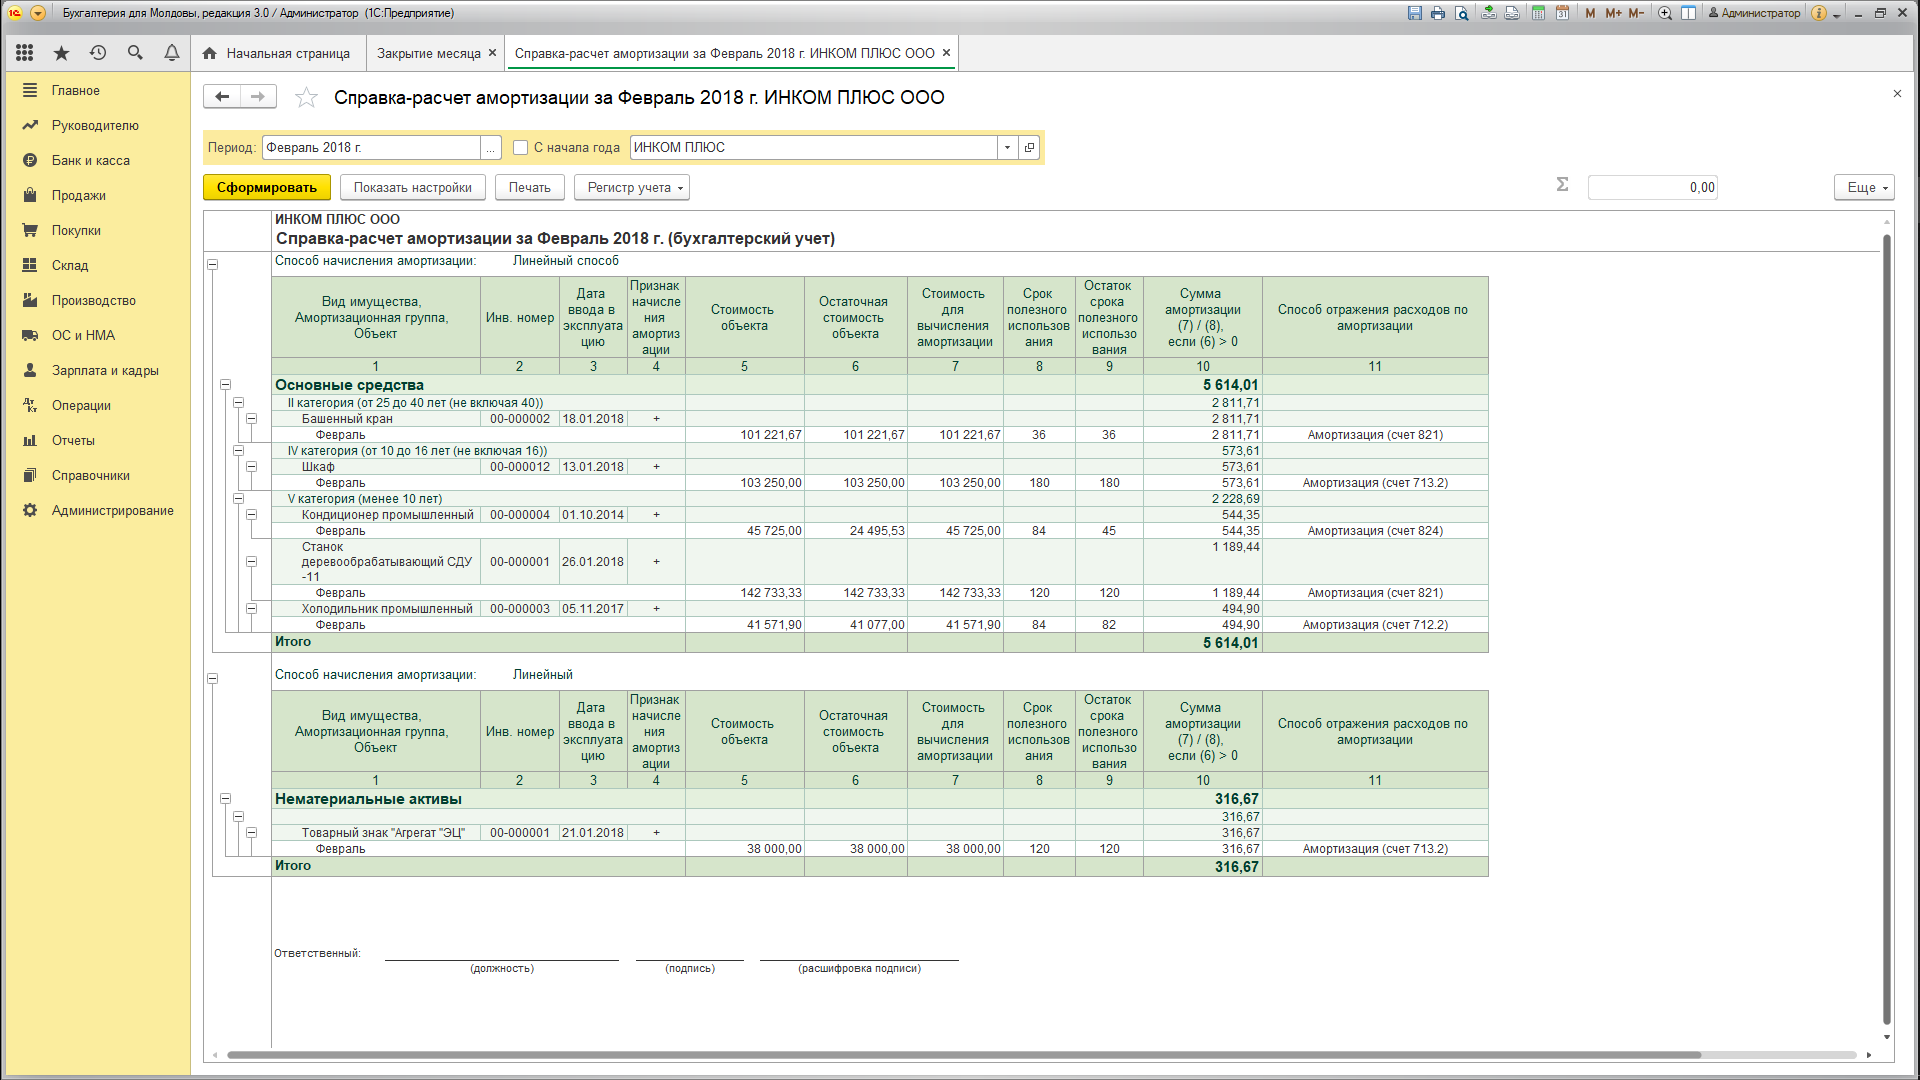Image resolution: width=1920 pixels, height=1080 pixels.
Task: Open favorites star in top panel
Action: coord(61,53)
